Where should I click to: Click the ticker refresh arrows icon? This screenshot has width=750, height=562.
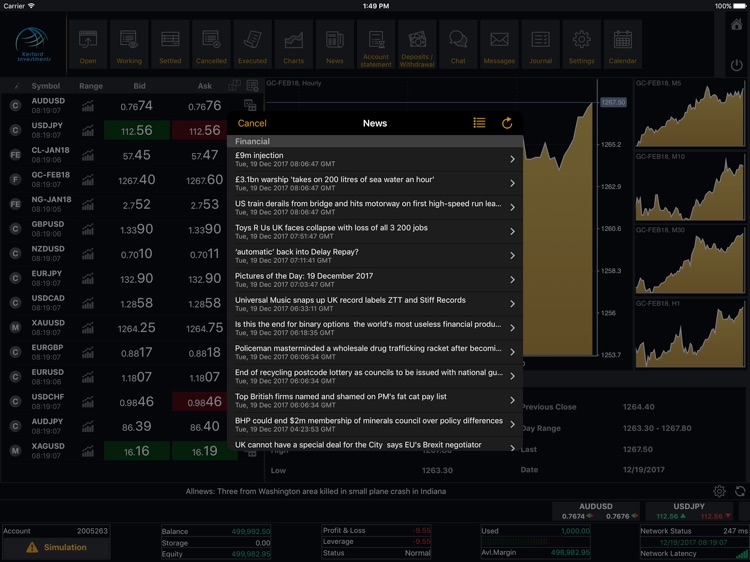pyautogui.click(x=740, y=491)
